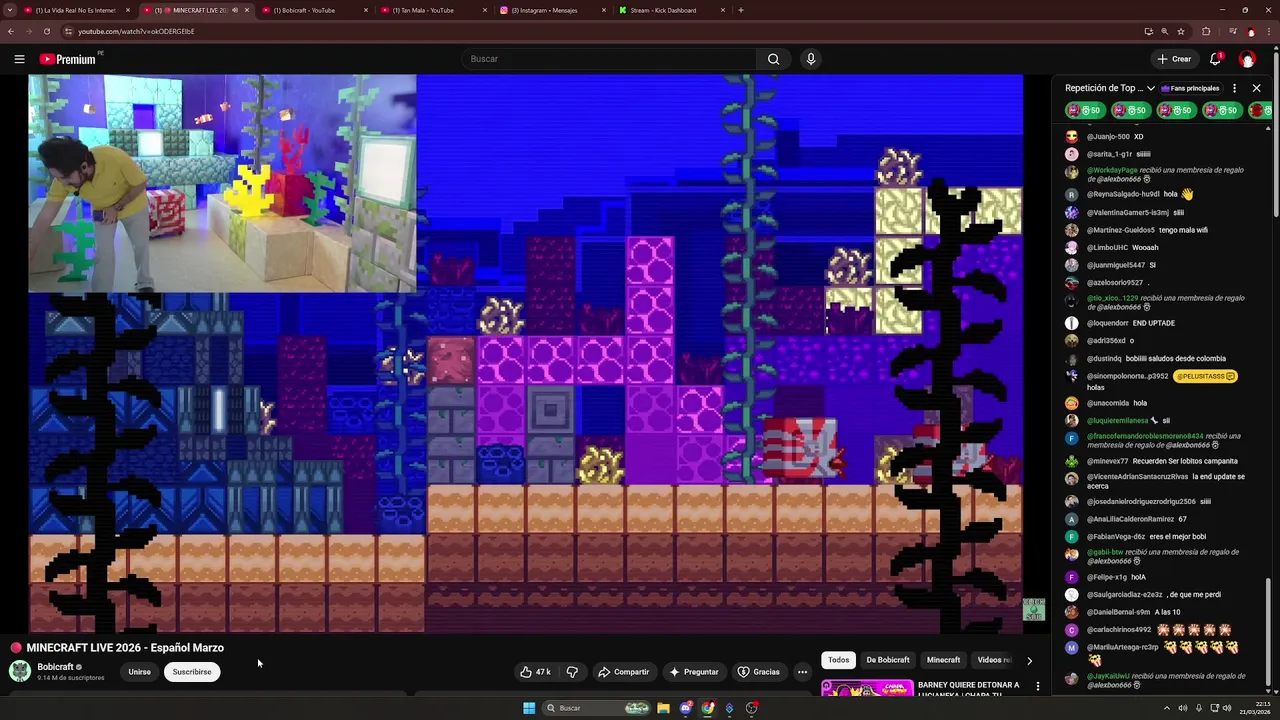Click the Windows taskbar Buscar search box
The height and width of the screenshot is (720, 1280).
point(596,708)
